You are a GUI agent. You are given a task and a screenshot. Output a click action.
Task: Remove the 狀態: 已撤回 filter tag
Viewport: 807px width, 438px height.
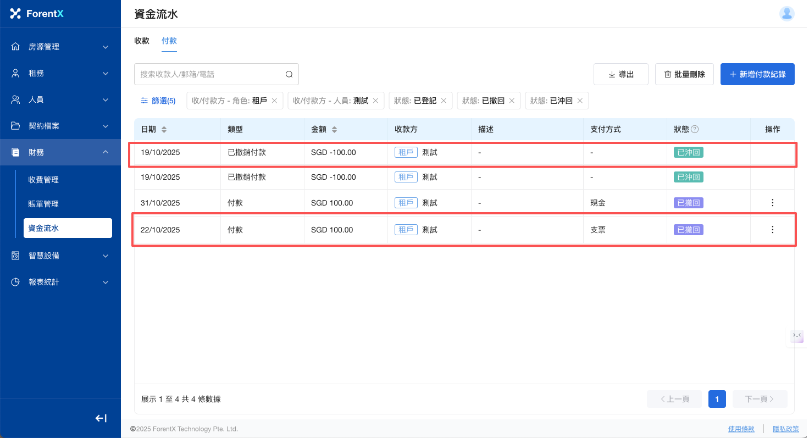coord(512,100)
